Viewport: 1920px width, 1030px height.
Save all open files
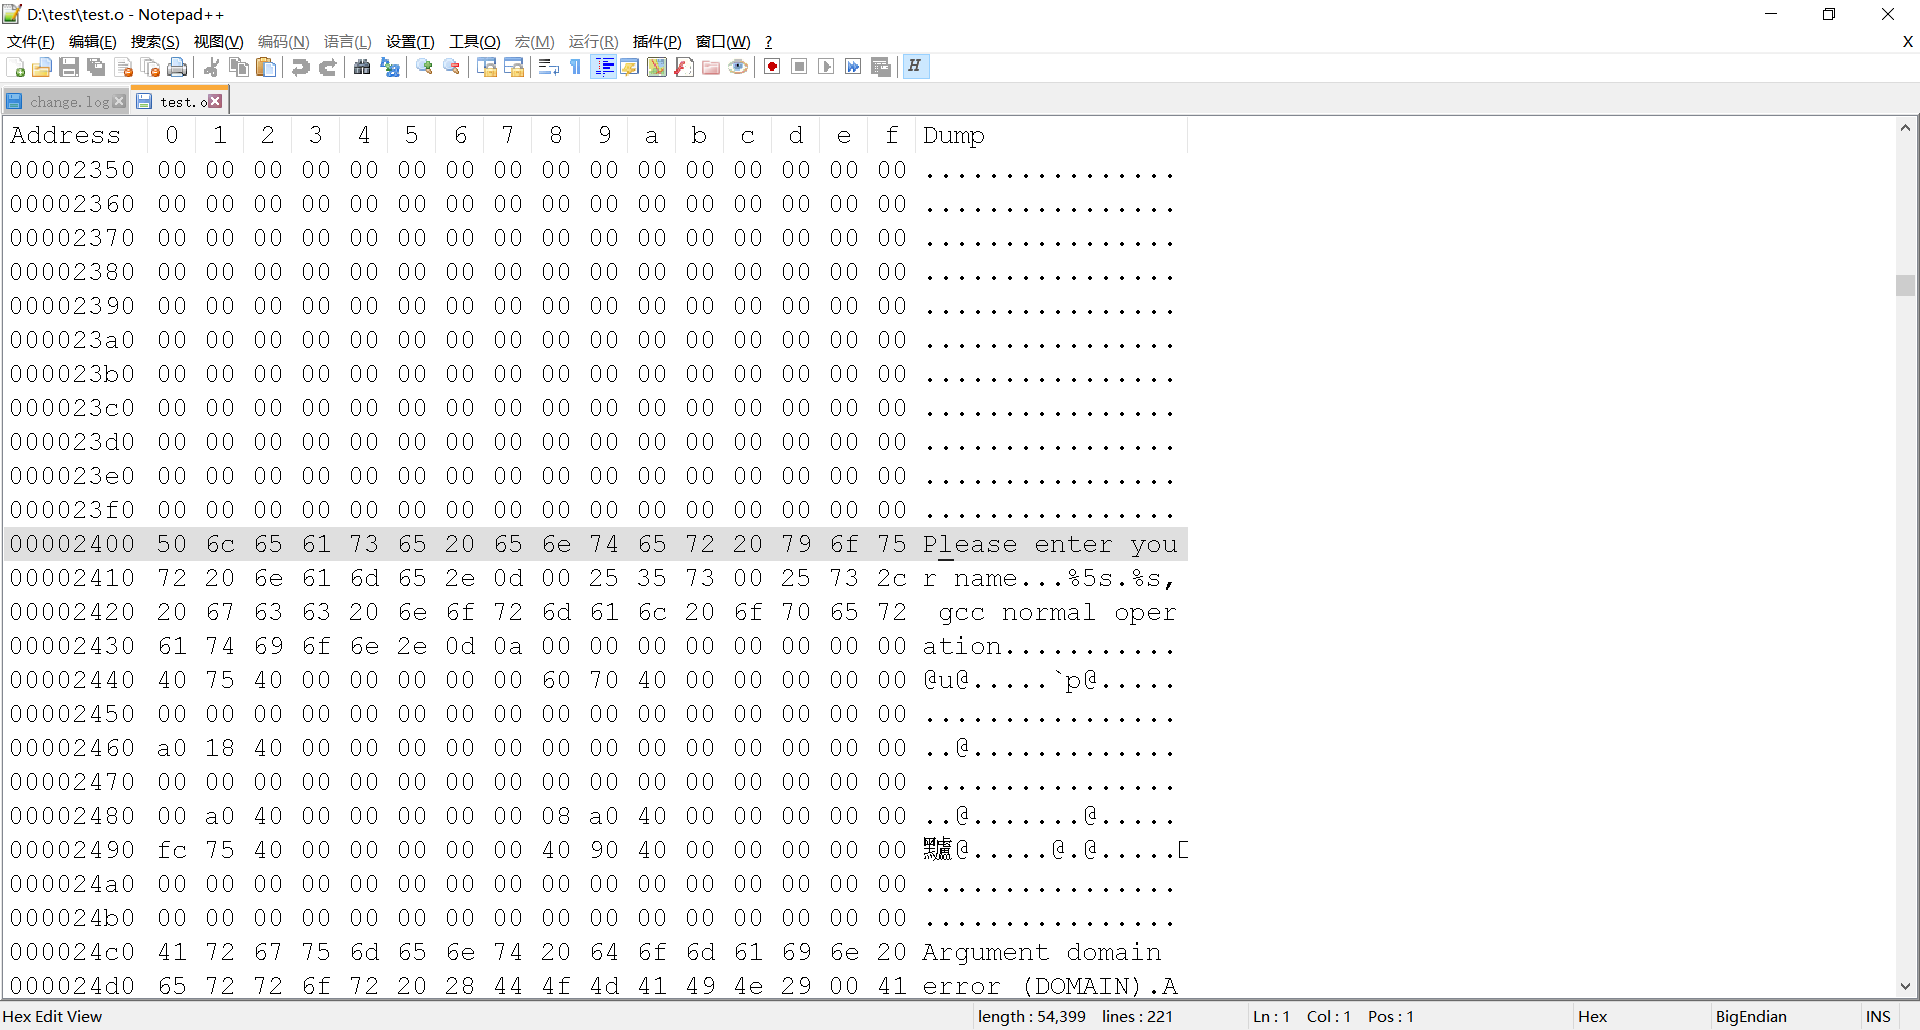[x=96, y=66]
